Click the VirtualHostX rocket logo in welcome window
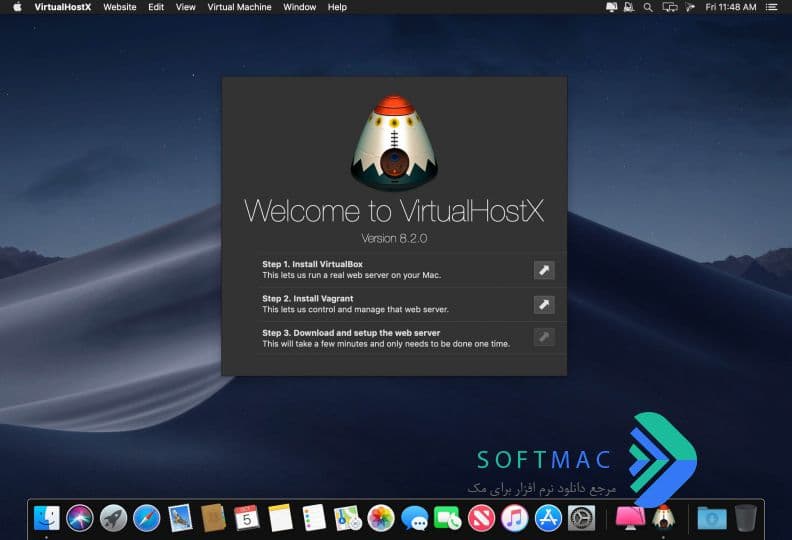Viewport: 792px width, 540px height. point(394,142)
